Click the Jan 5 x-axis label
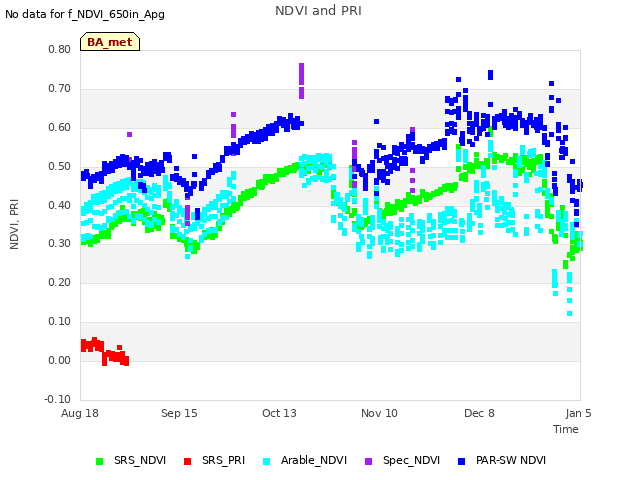Screen dimensions: 640x480 coord(578,413)
